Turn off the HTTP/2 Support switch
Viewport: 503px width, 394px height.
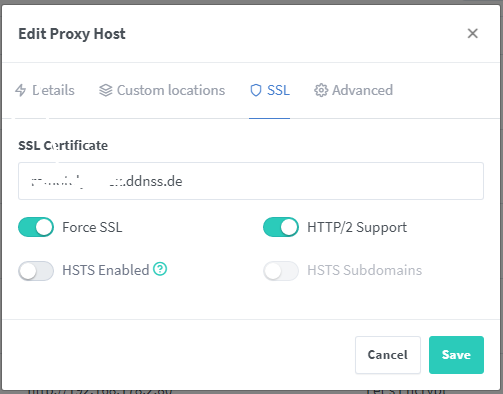pos(281,227)
